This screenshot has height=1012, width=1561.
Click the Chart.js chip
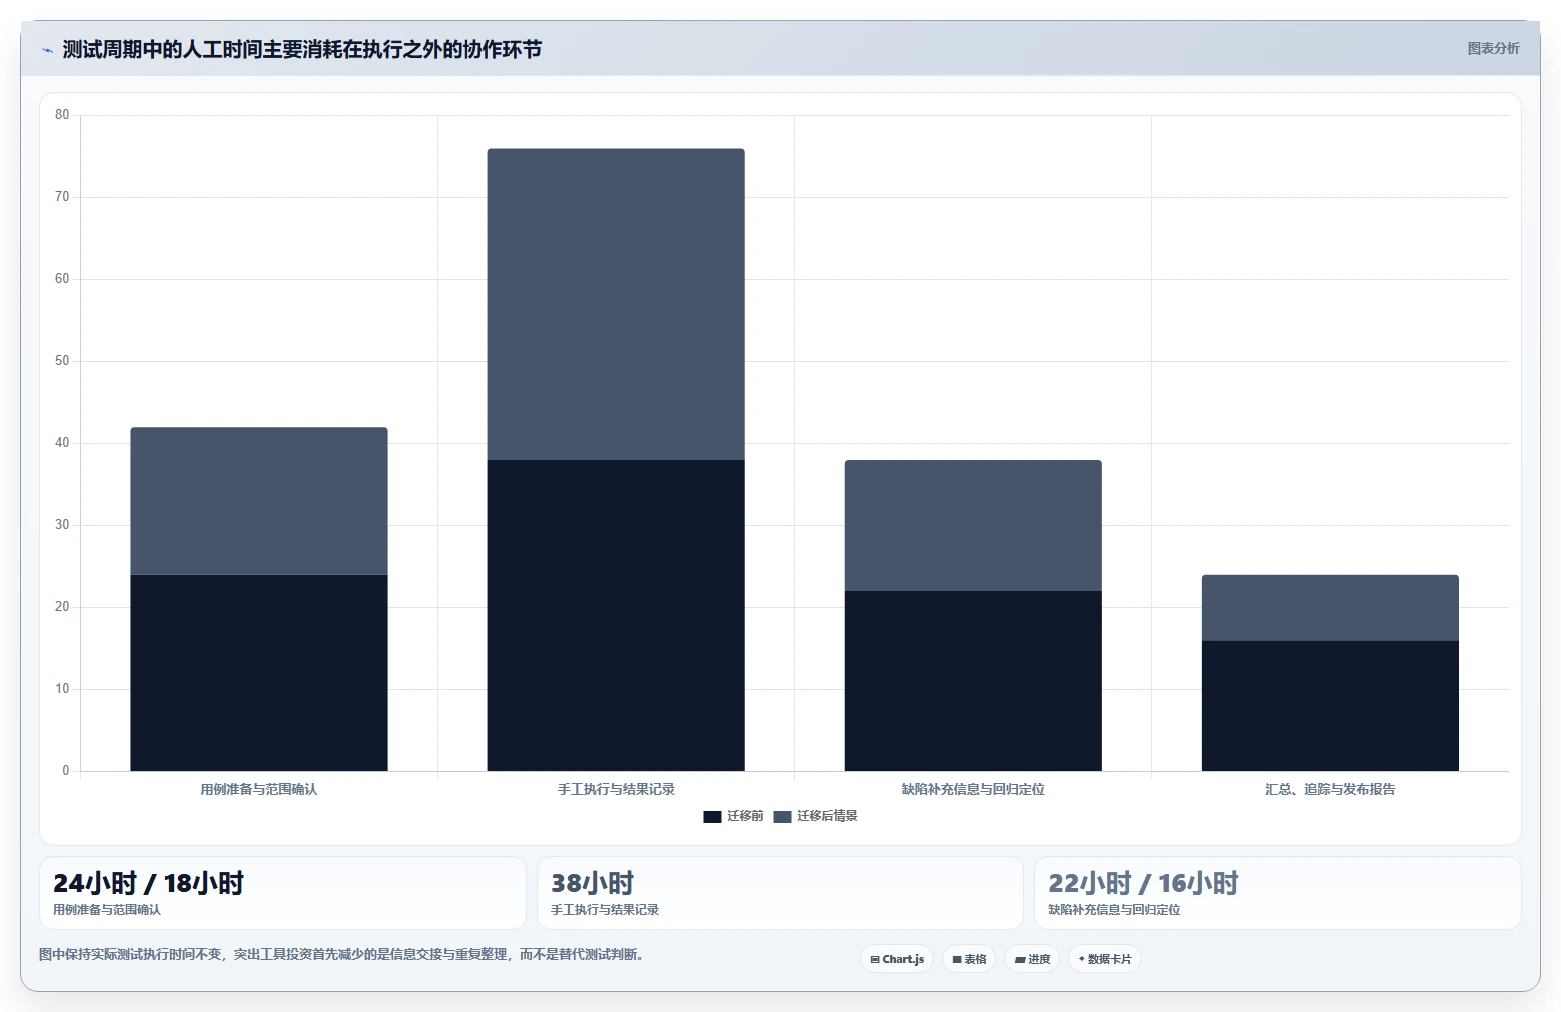tap(897, 959)
